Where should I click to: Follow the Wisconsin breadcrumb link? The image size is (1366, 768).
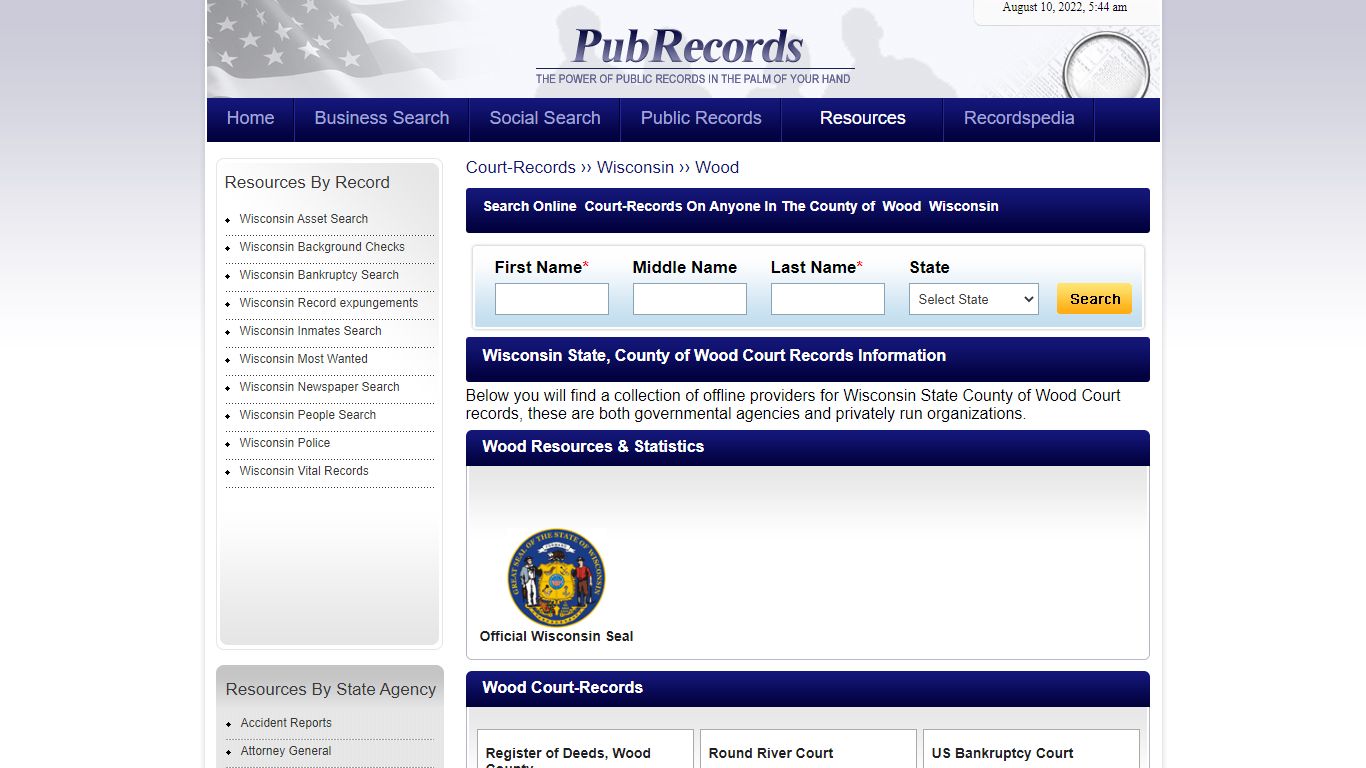pyautogui.click(x=635, y=167)
